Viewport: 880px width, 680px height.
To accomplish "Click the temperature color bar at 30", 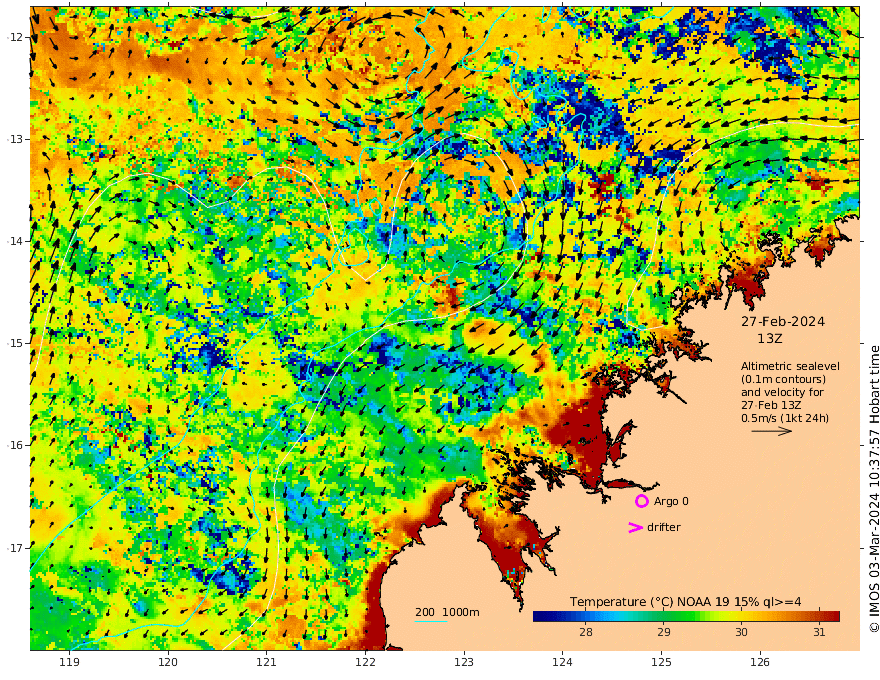I will [x=741, y=616].
